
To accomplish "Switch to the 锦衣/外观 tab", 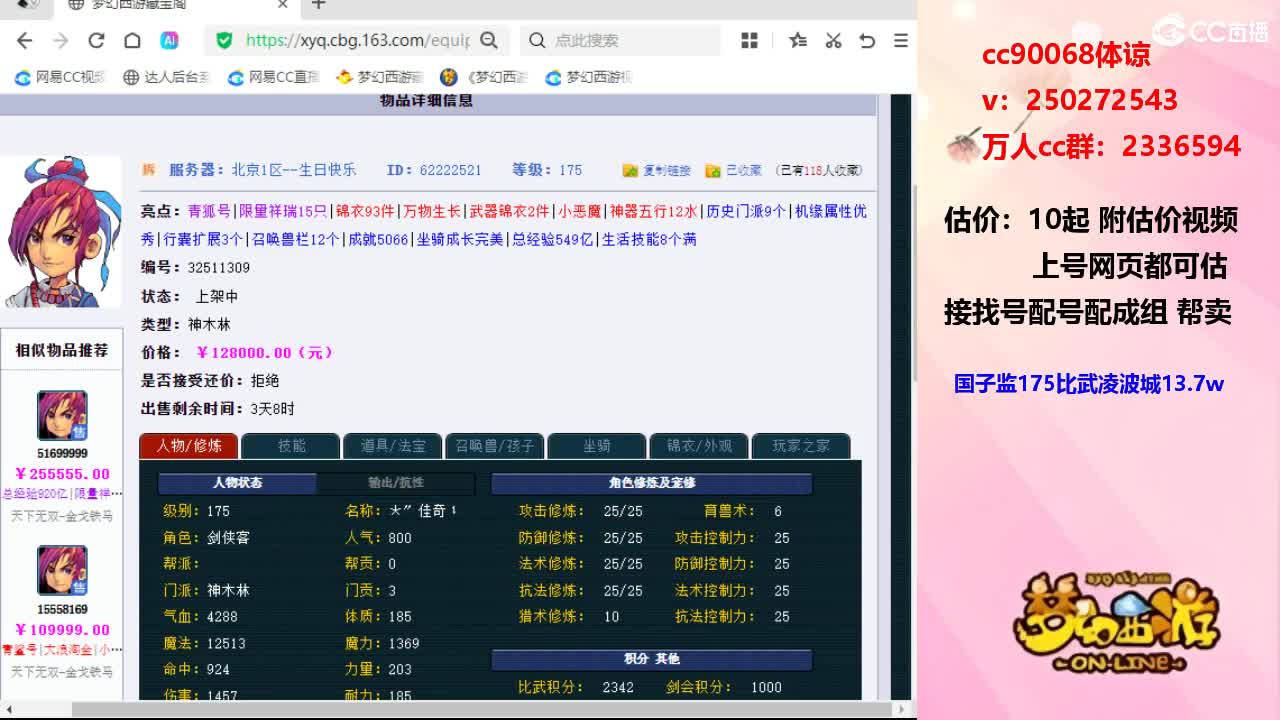I will pyautogui.click(x=699, y=446).
